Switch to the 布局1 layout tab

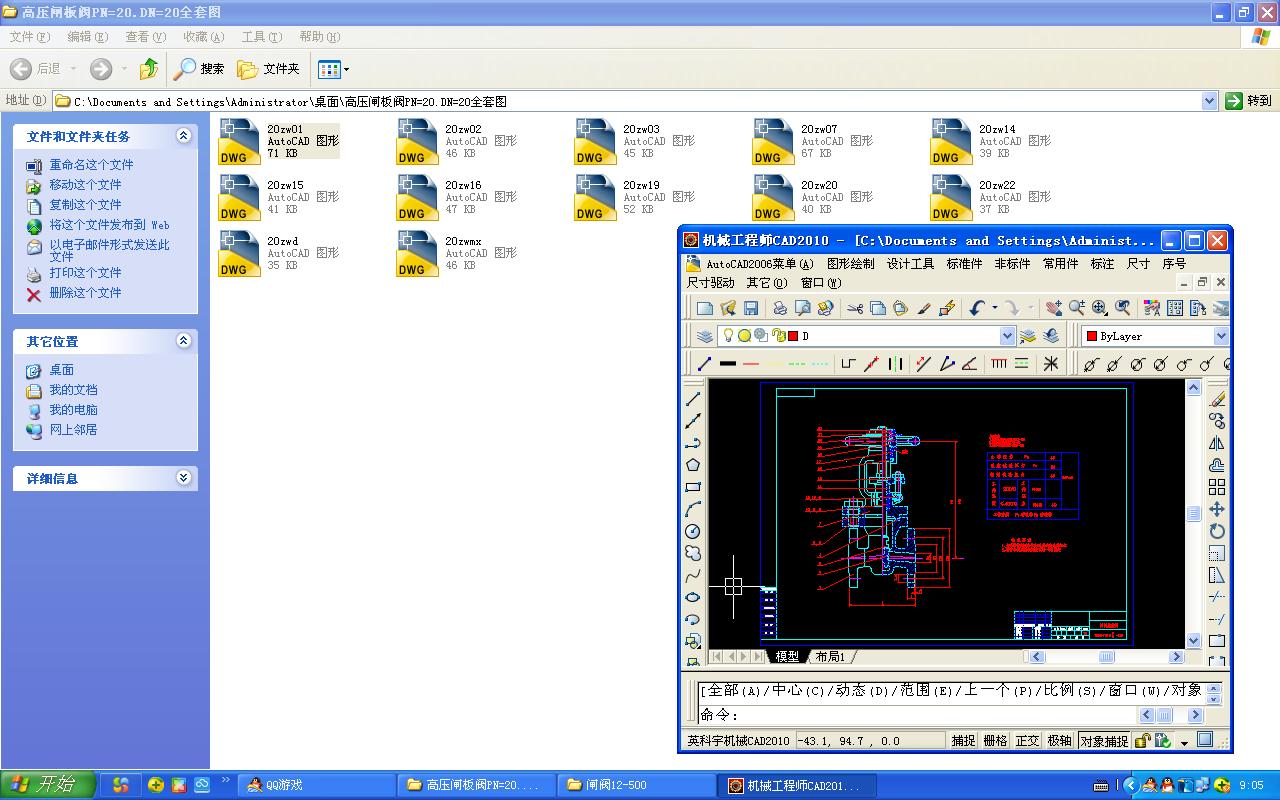point(830,656)
